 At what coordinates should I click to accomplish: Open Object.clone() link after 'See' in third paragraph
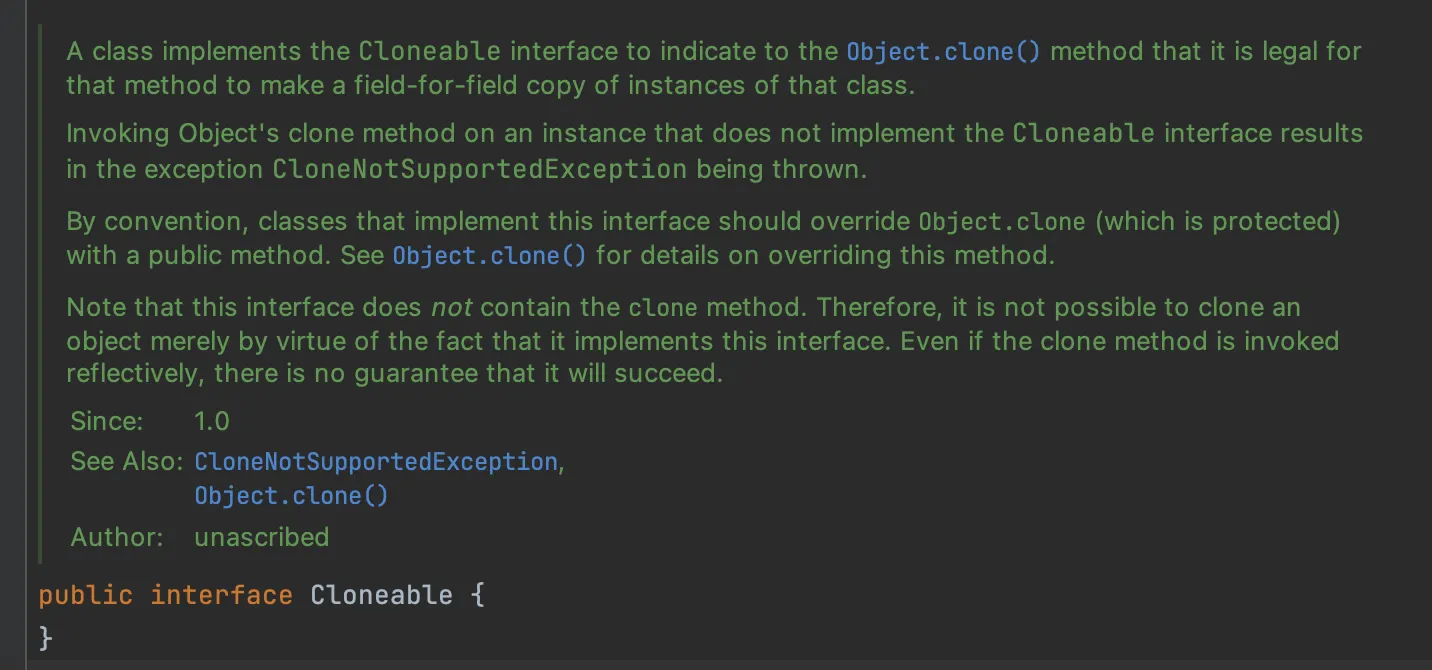pyautogui.click(x=489, y=255)
